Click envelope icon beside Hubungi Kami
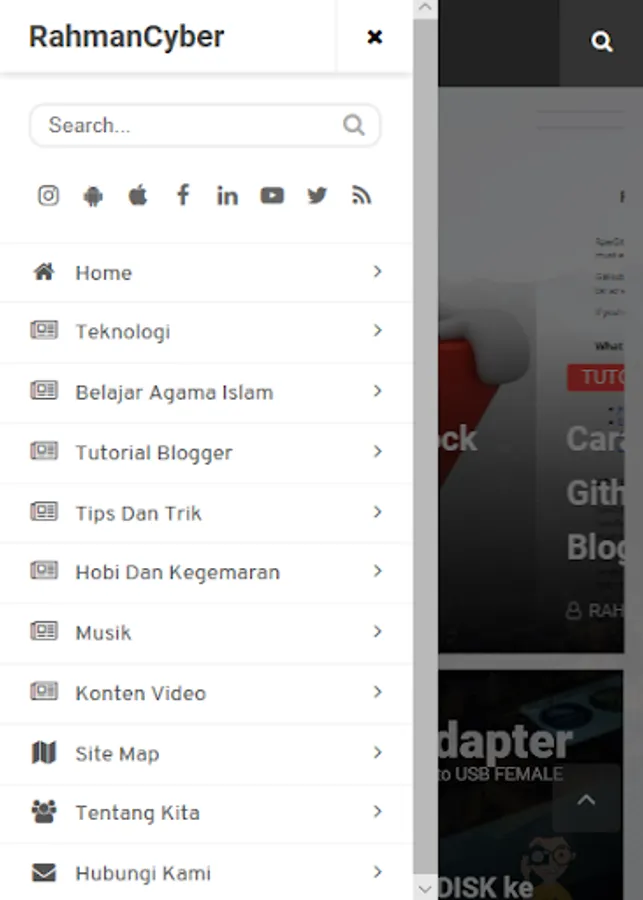643x900 pixels. pyautogui.click(x=44, y=872)
